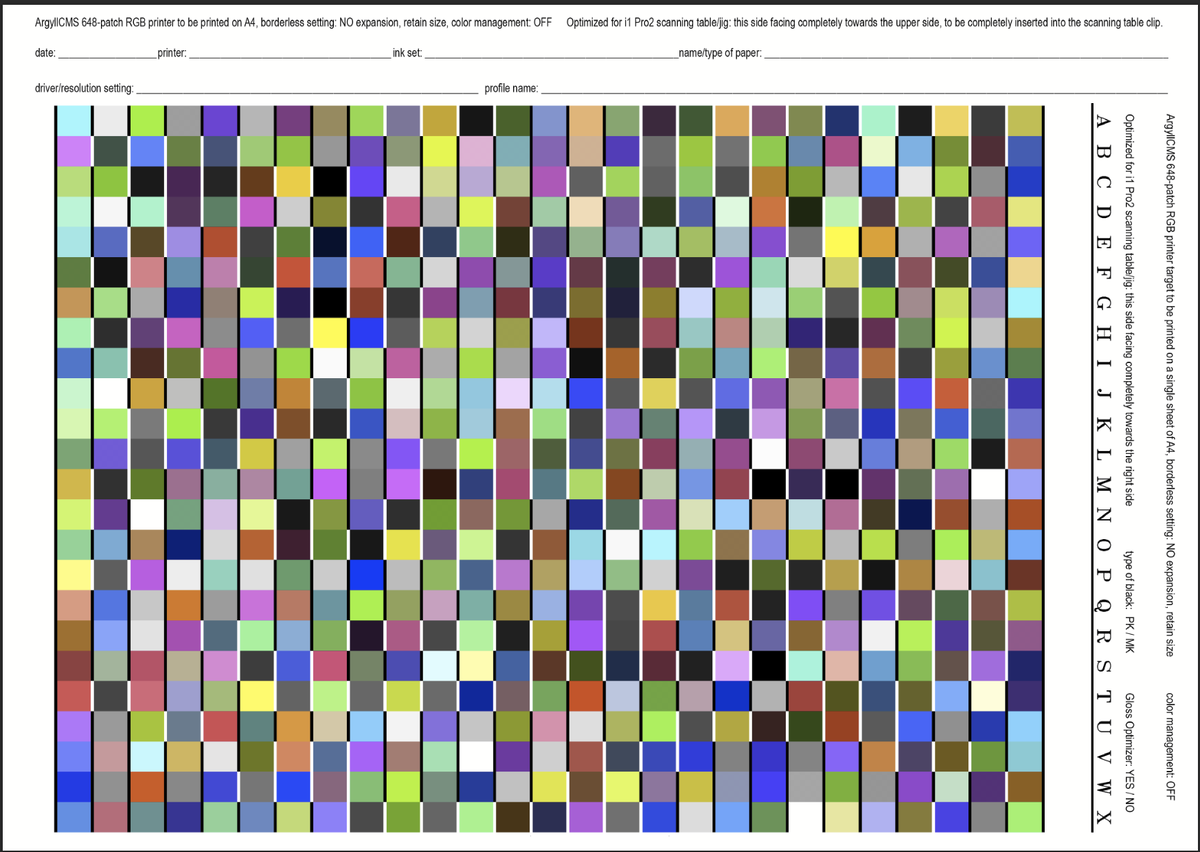1200x852 pixels.
Task: Select the orange patch in row D
Action: [x=771, y=211]
